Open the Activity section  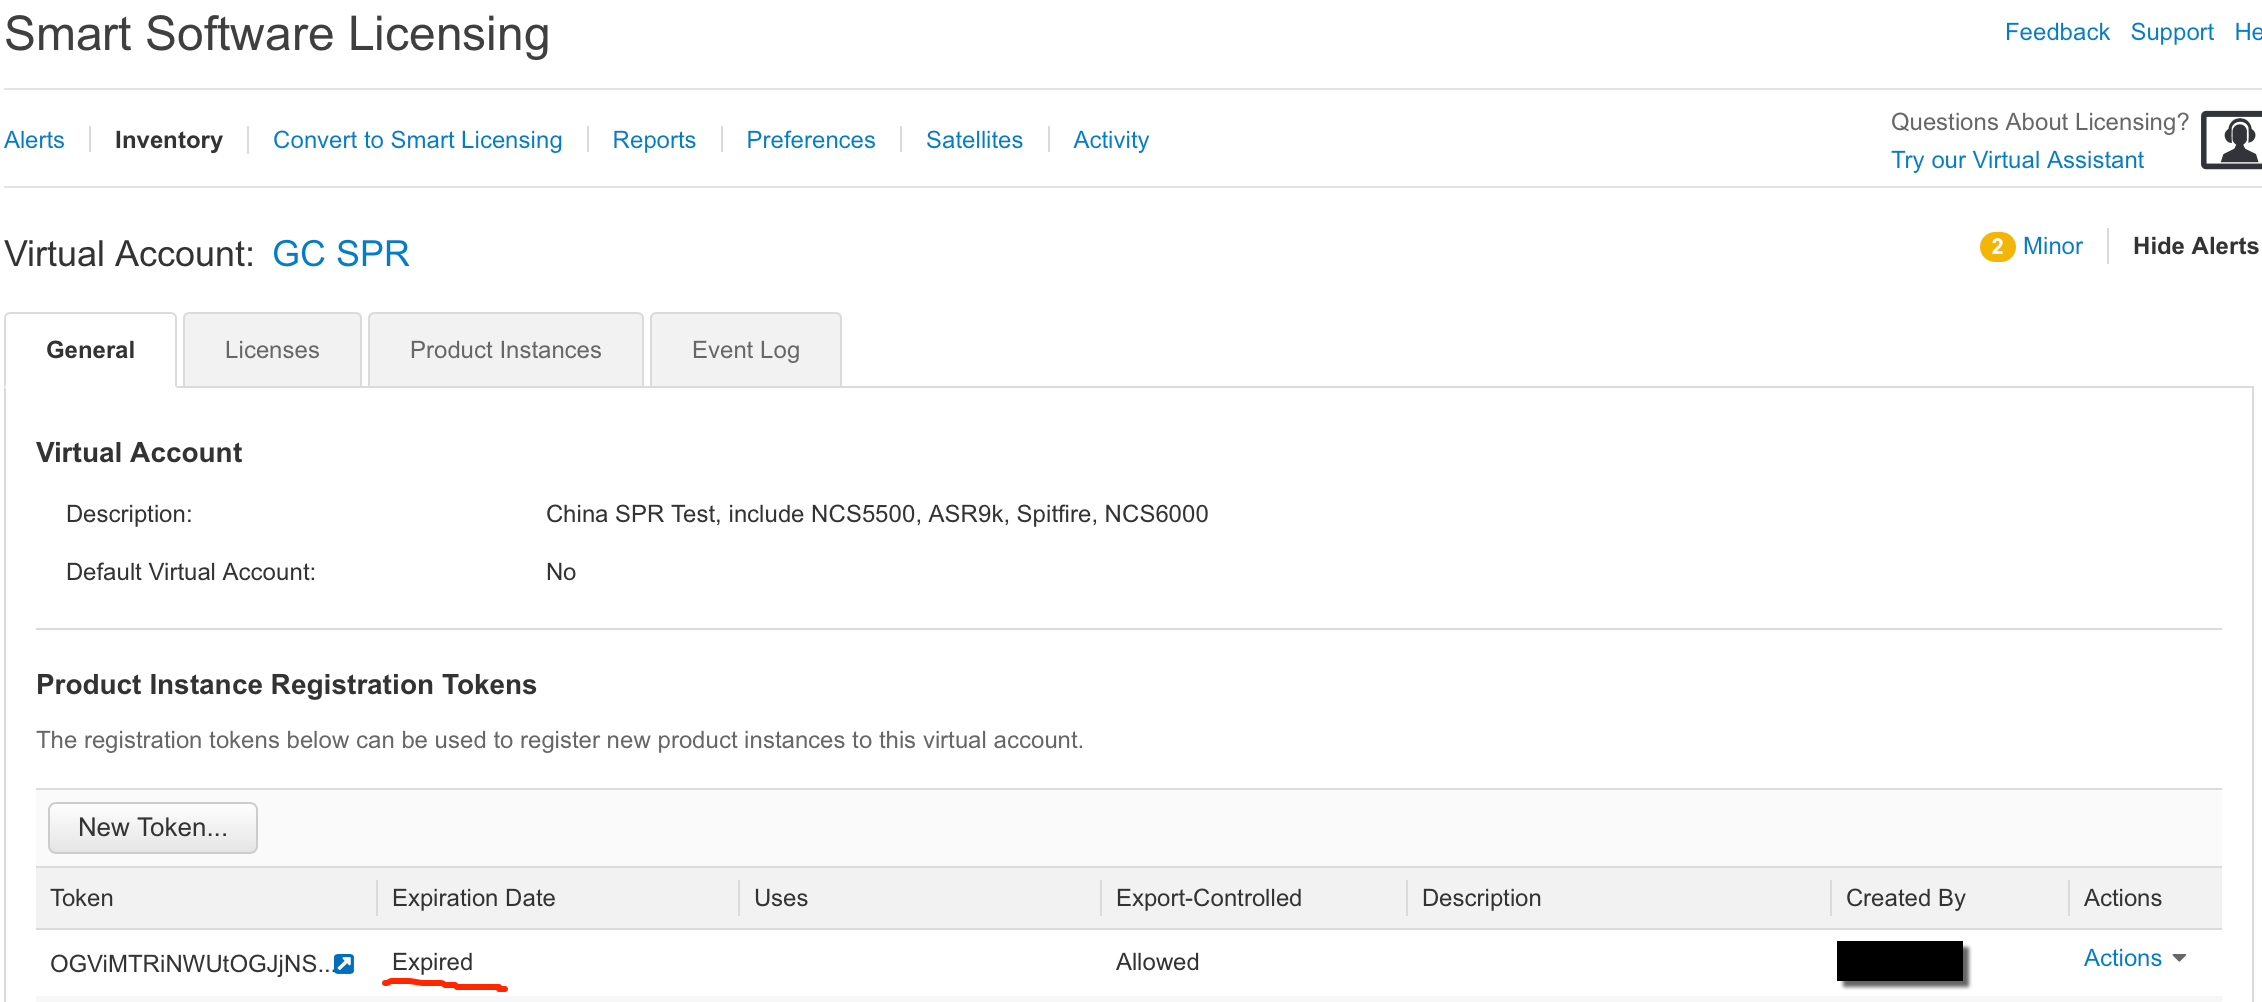click(x=1111, y=140)
